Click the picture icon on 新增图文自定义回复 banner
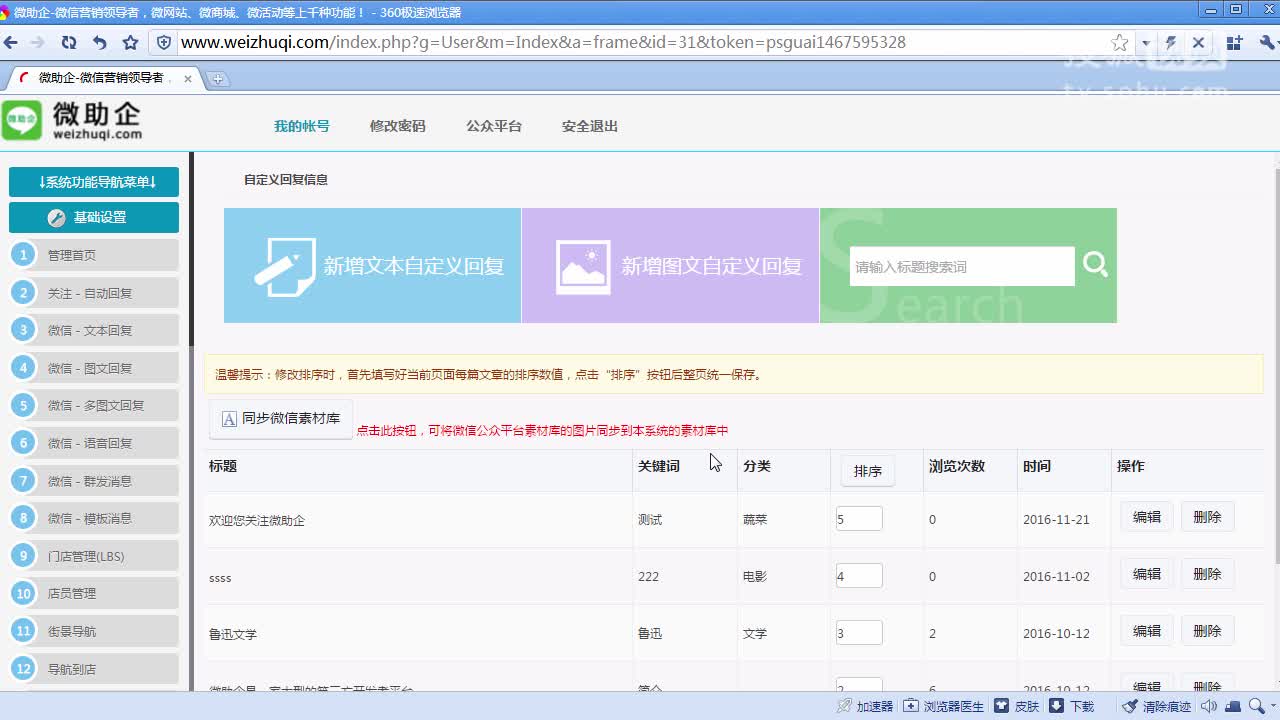This screenshot has height=720, width=1280. point(583,264)
